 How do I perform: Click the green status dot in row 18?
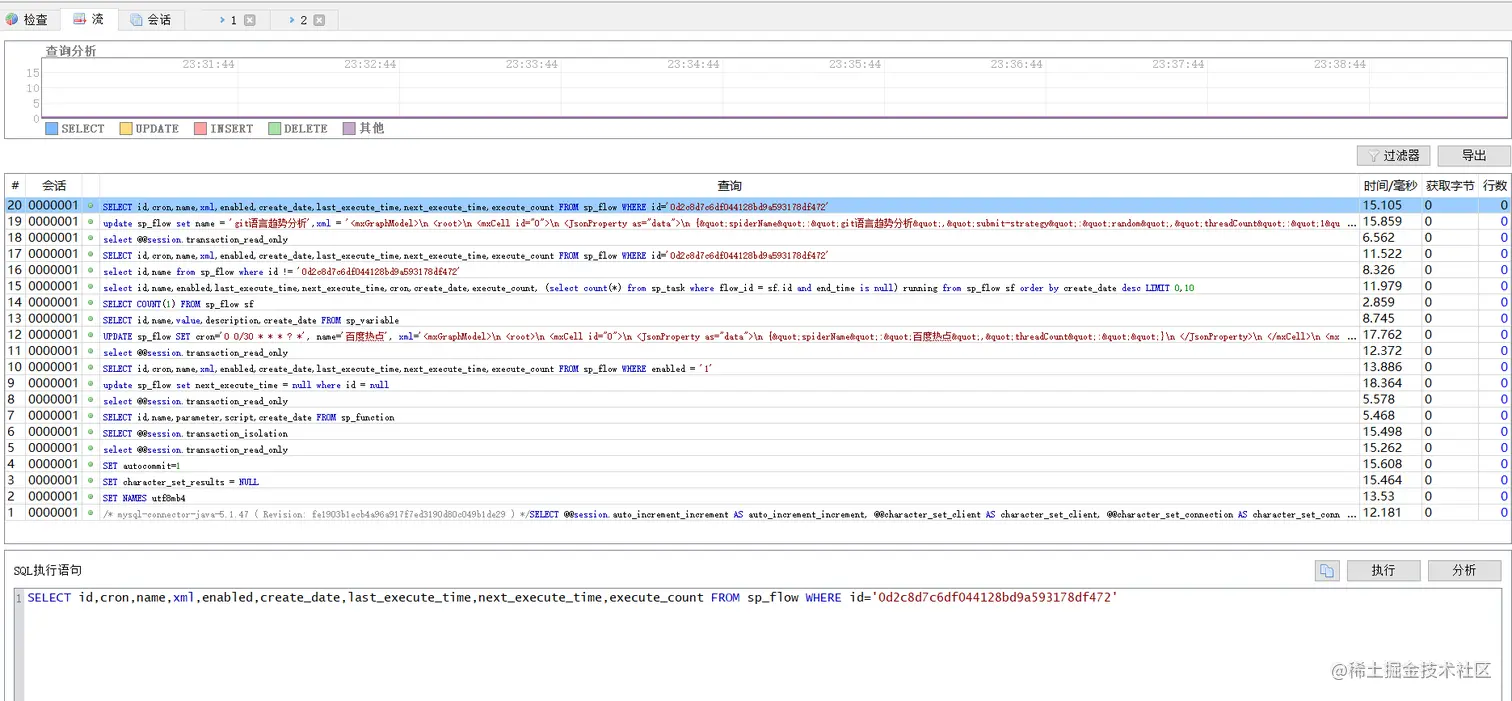pos(91,238)
